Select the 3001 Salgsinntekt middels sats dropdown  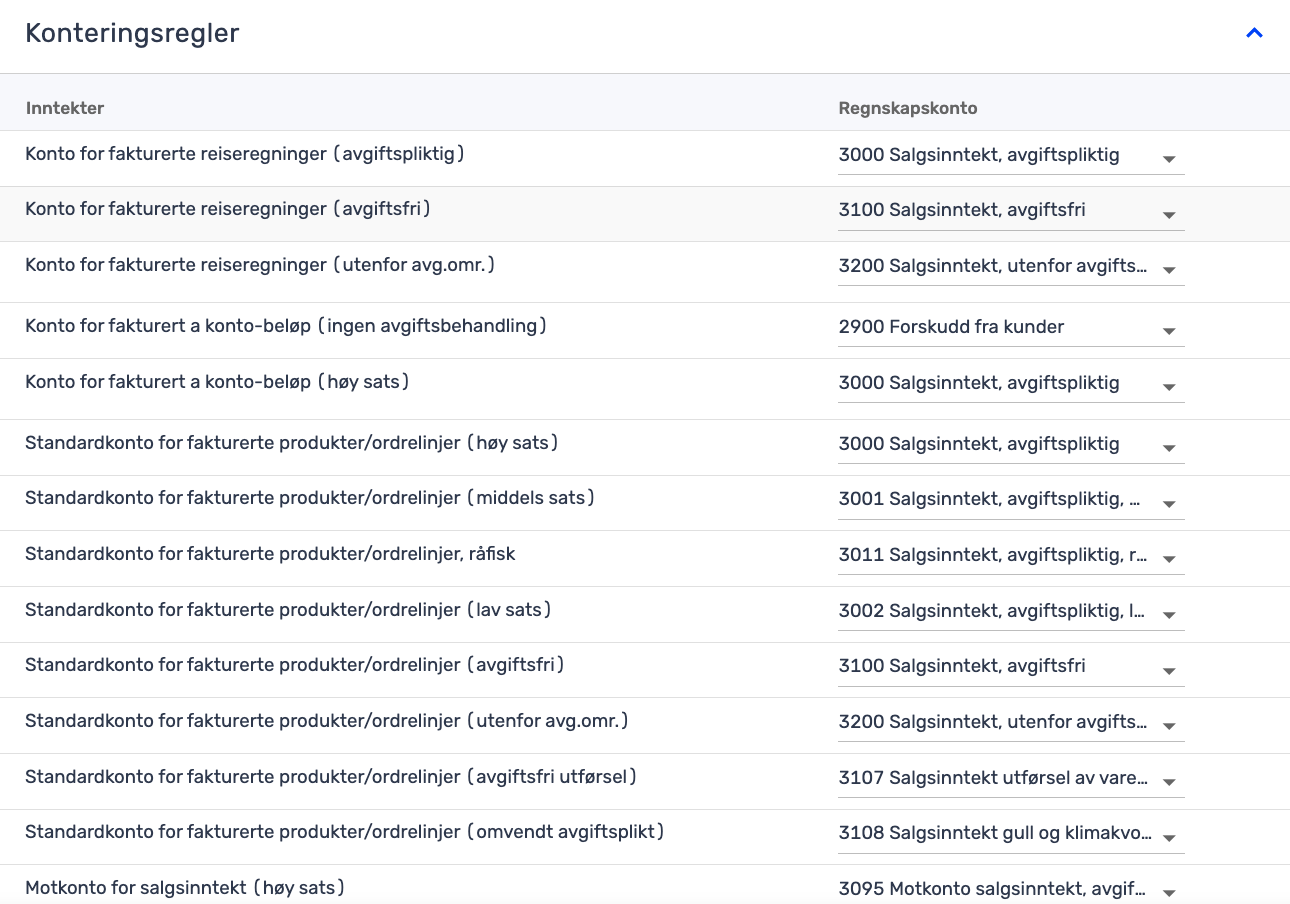pos(1010,500)
